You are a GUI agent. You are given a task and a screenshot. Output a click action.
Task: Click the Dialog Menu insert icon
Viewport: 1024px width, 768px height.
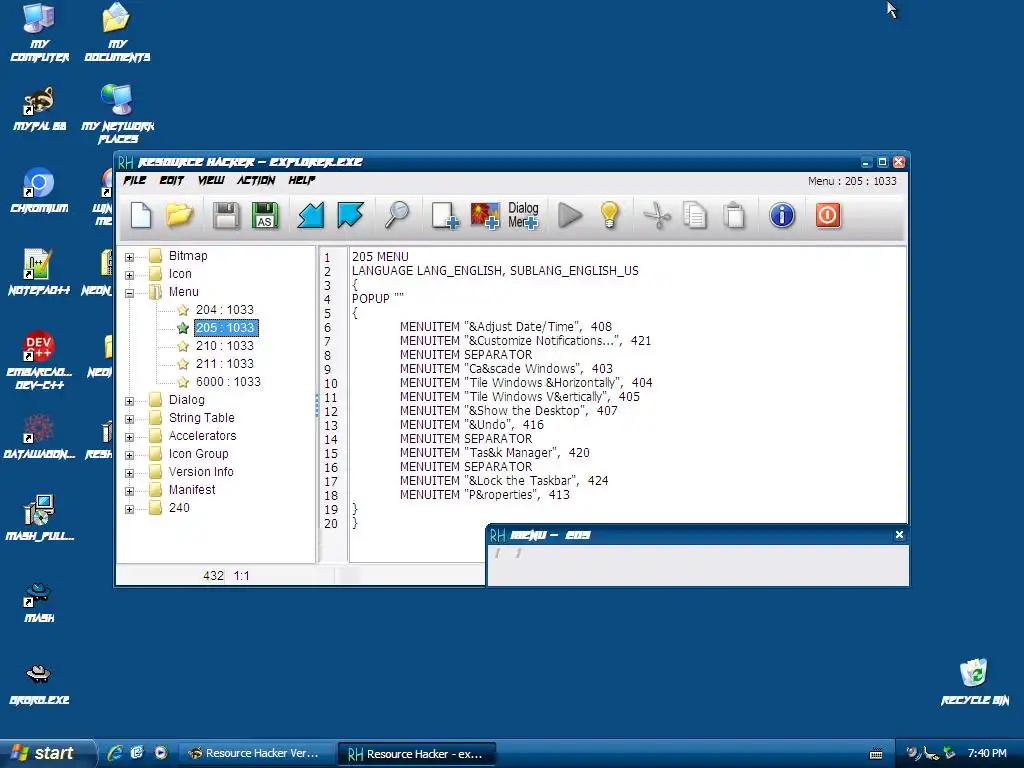pyautogui.click(x=523, y=216)
